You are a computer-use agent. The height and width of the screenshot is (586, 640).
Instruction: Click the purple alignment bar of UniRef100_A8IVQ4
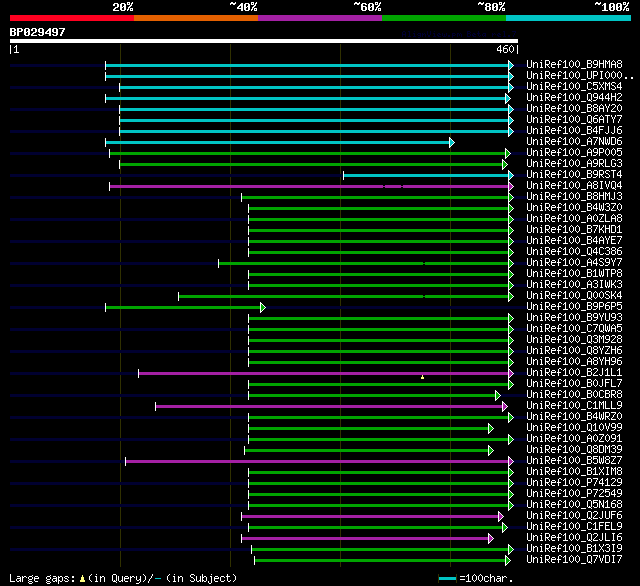pyautogui.click(x=309, y=186)
